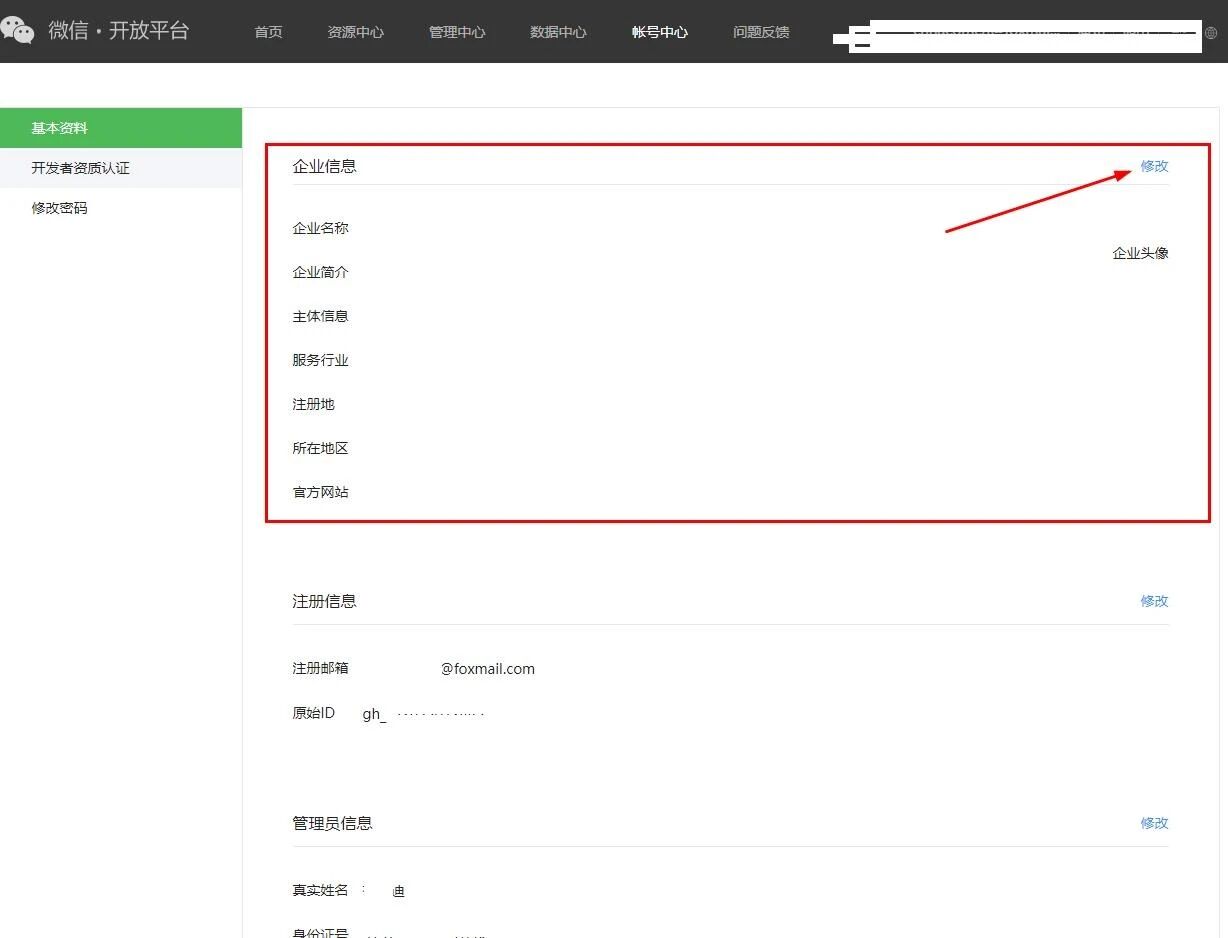Viewport: 1228px width, 938px height.
Task: Click the 所在地区 label
Action: point(320,448)
